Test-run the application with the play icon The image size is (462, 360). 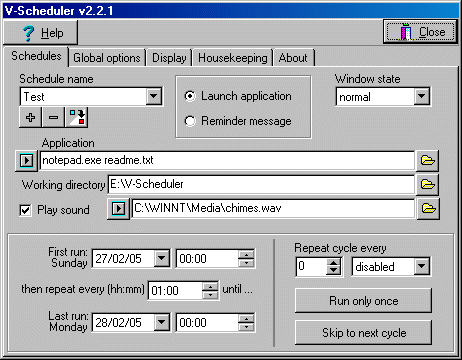[26, 161]
